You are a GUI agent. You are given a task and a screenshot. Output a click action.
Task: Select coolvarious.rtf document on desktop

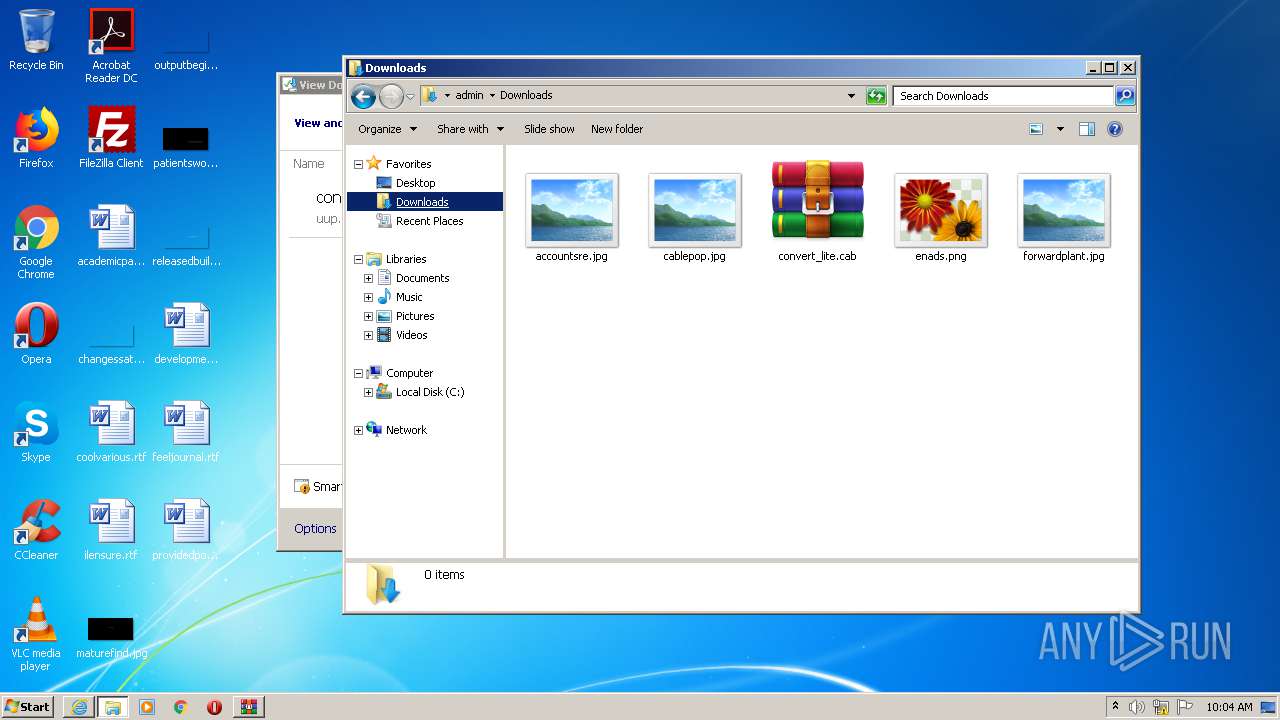[x=111, y=432]
